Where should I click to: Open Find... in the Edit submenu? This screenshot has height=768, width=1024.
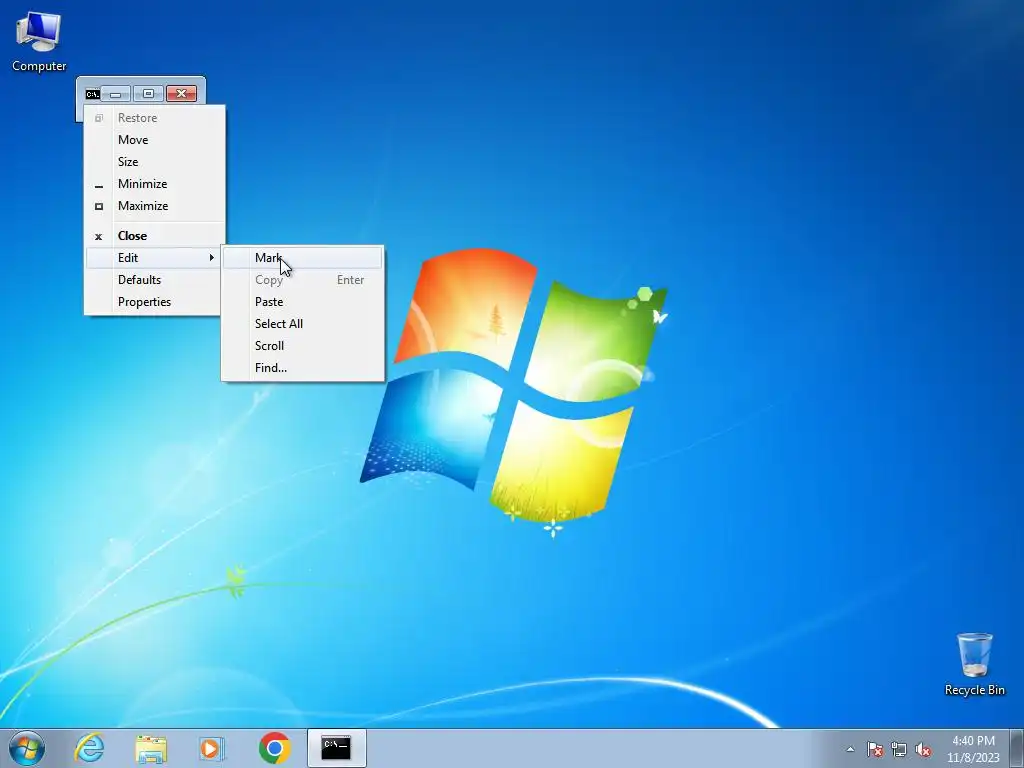[302, 368]
